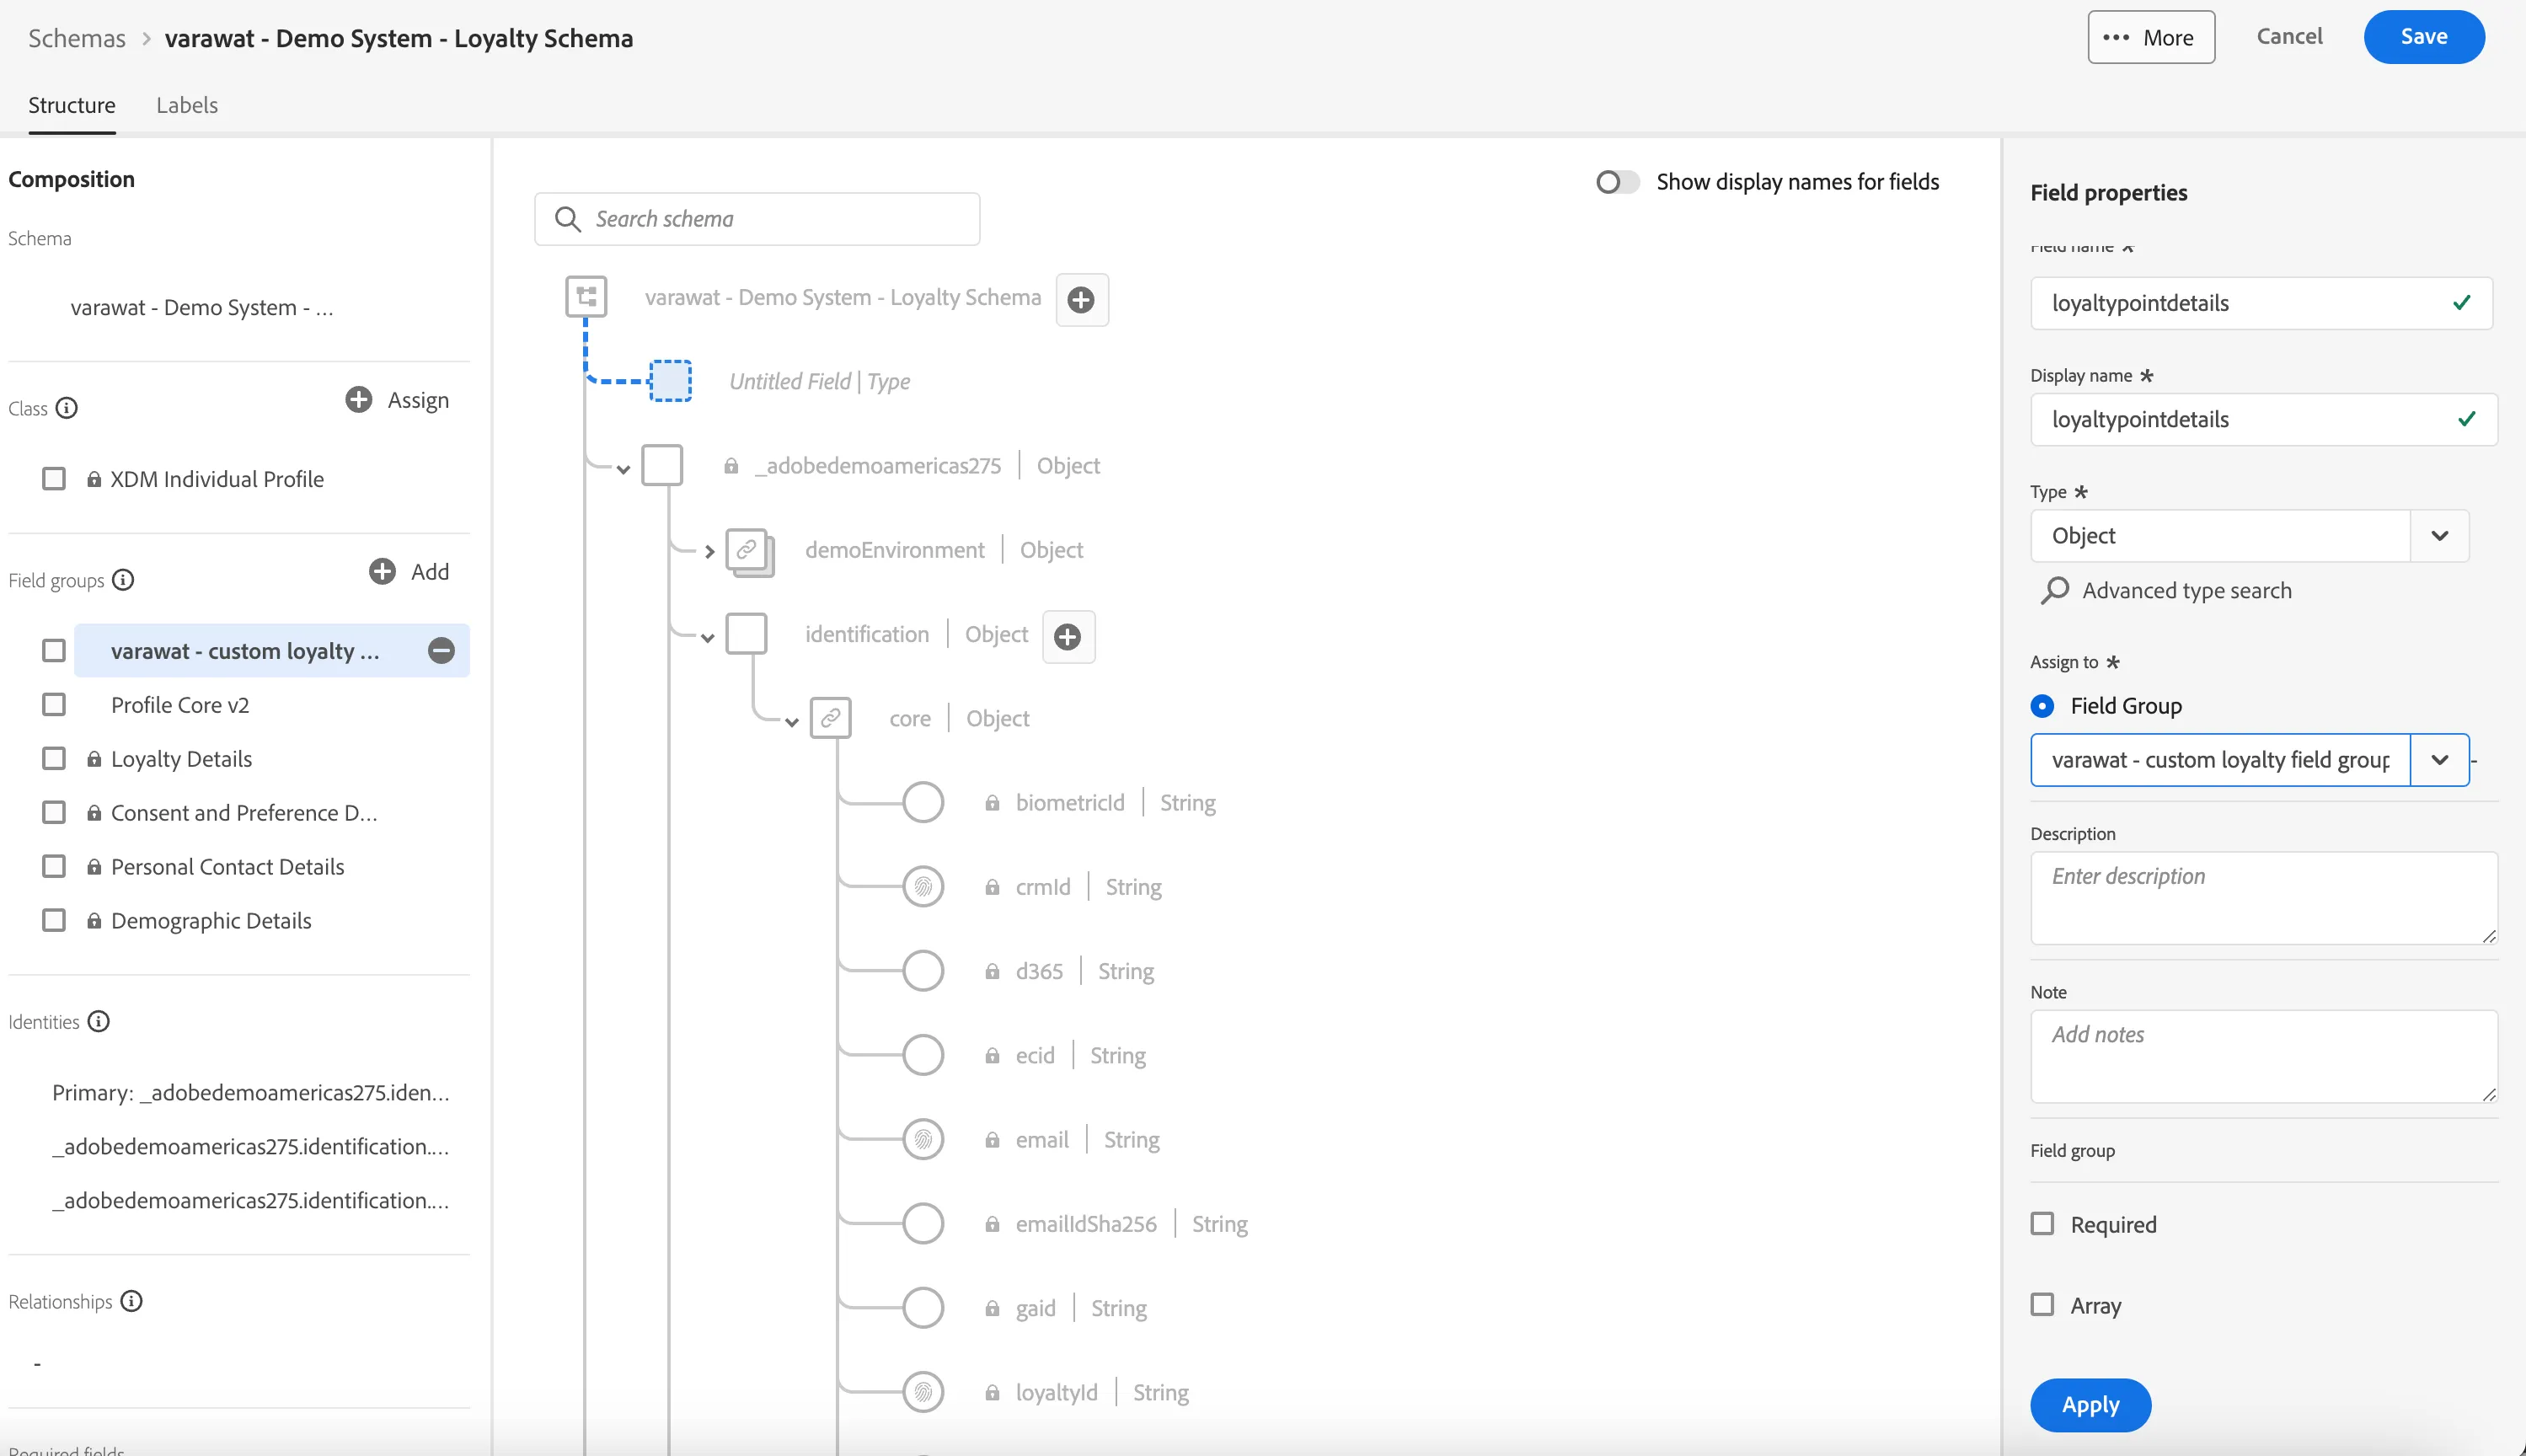This screenshot has width=2526, height=1456.
Task: Click the magnifier icon for Advanced type search
Action: pyautogui.click(x=2054, y=591)
